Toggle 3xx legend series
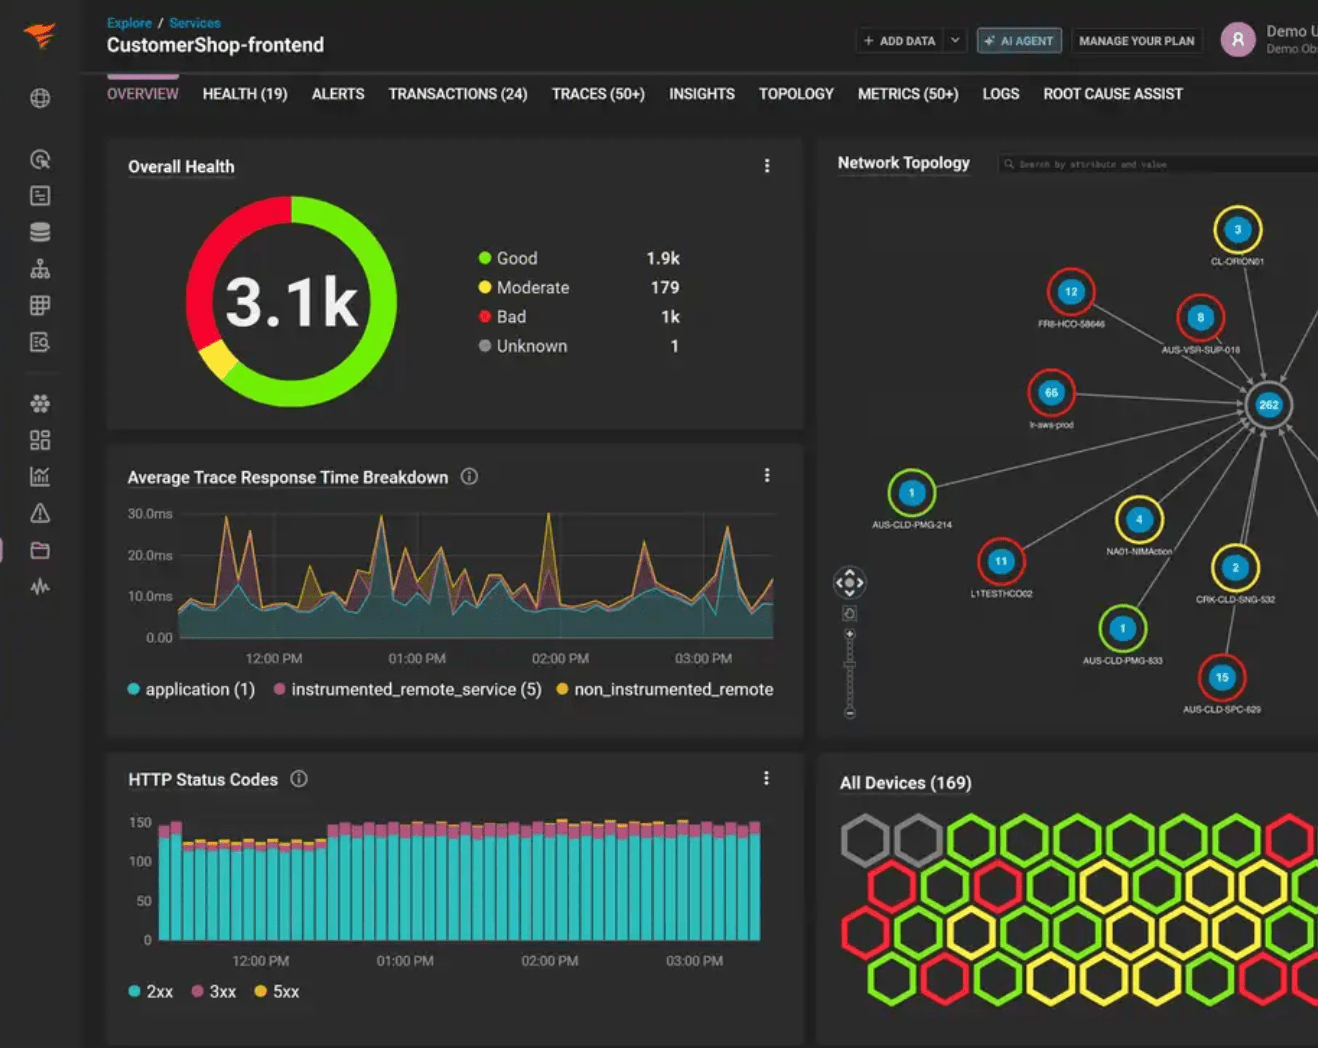The image size is (1318, 1048). pyautogui.click(x=214, y=991)
